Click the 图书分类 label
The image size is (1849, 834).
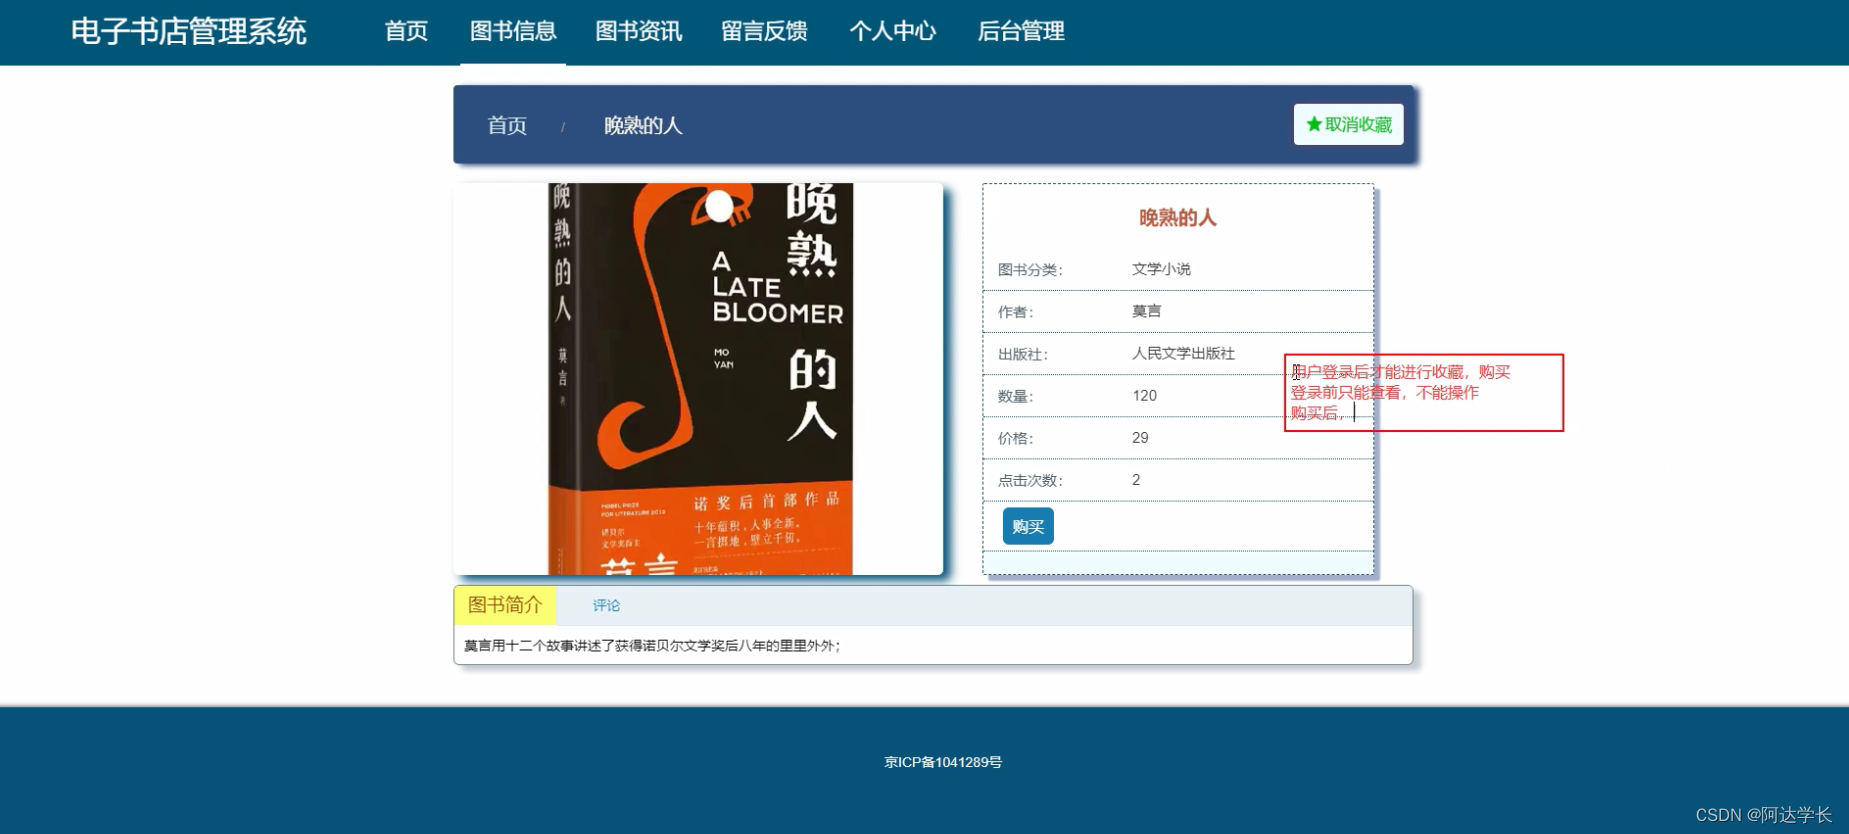(1030, 270)
